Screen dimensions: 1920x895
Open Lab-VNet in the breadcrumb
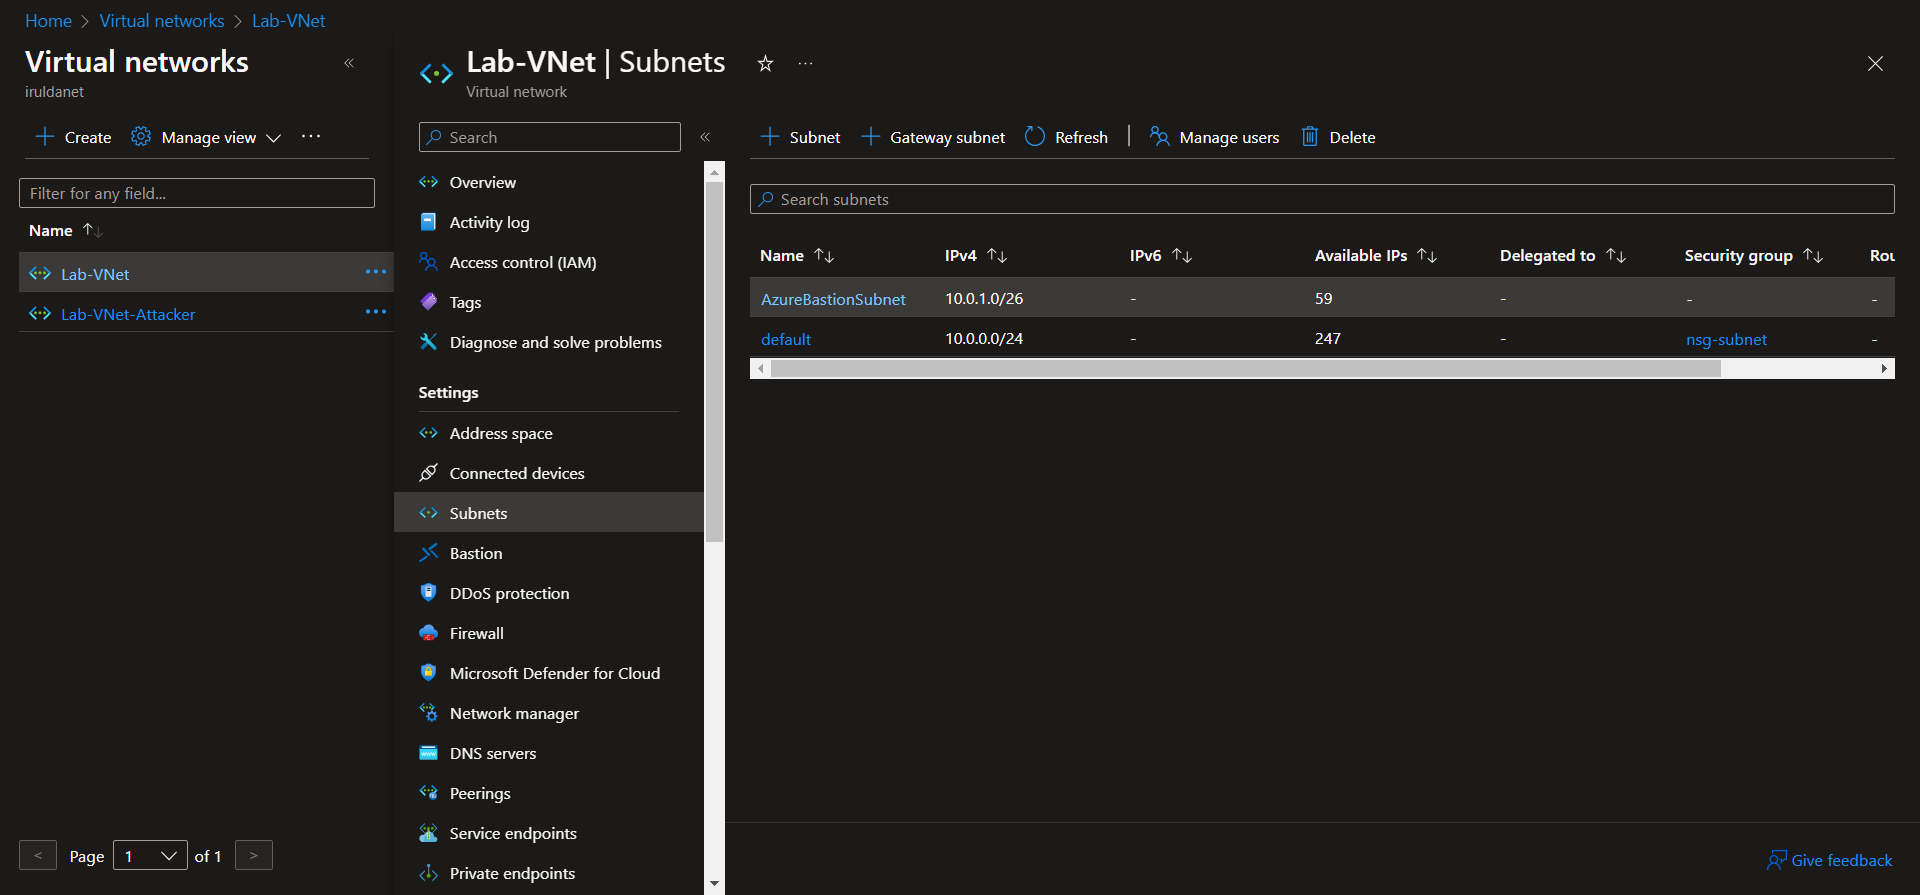(288, 20)
